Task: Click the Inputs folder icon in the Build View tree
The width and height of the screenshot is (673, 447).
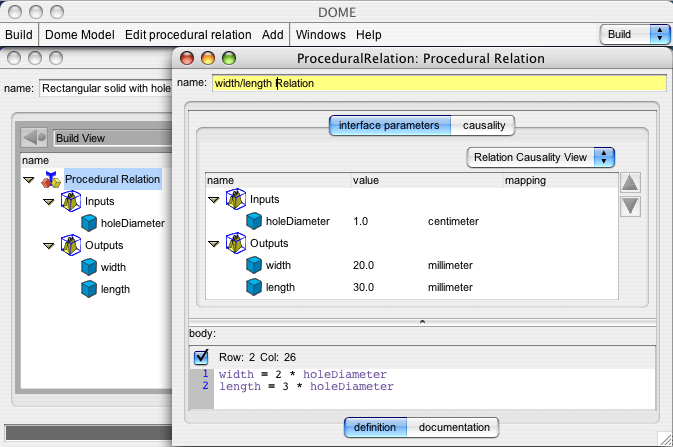Action: [71, 201]
